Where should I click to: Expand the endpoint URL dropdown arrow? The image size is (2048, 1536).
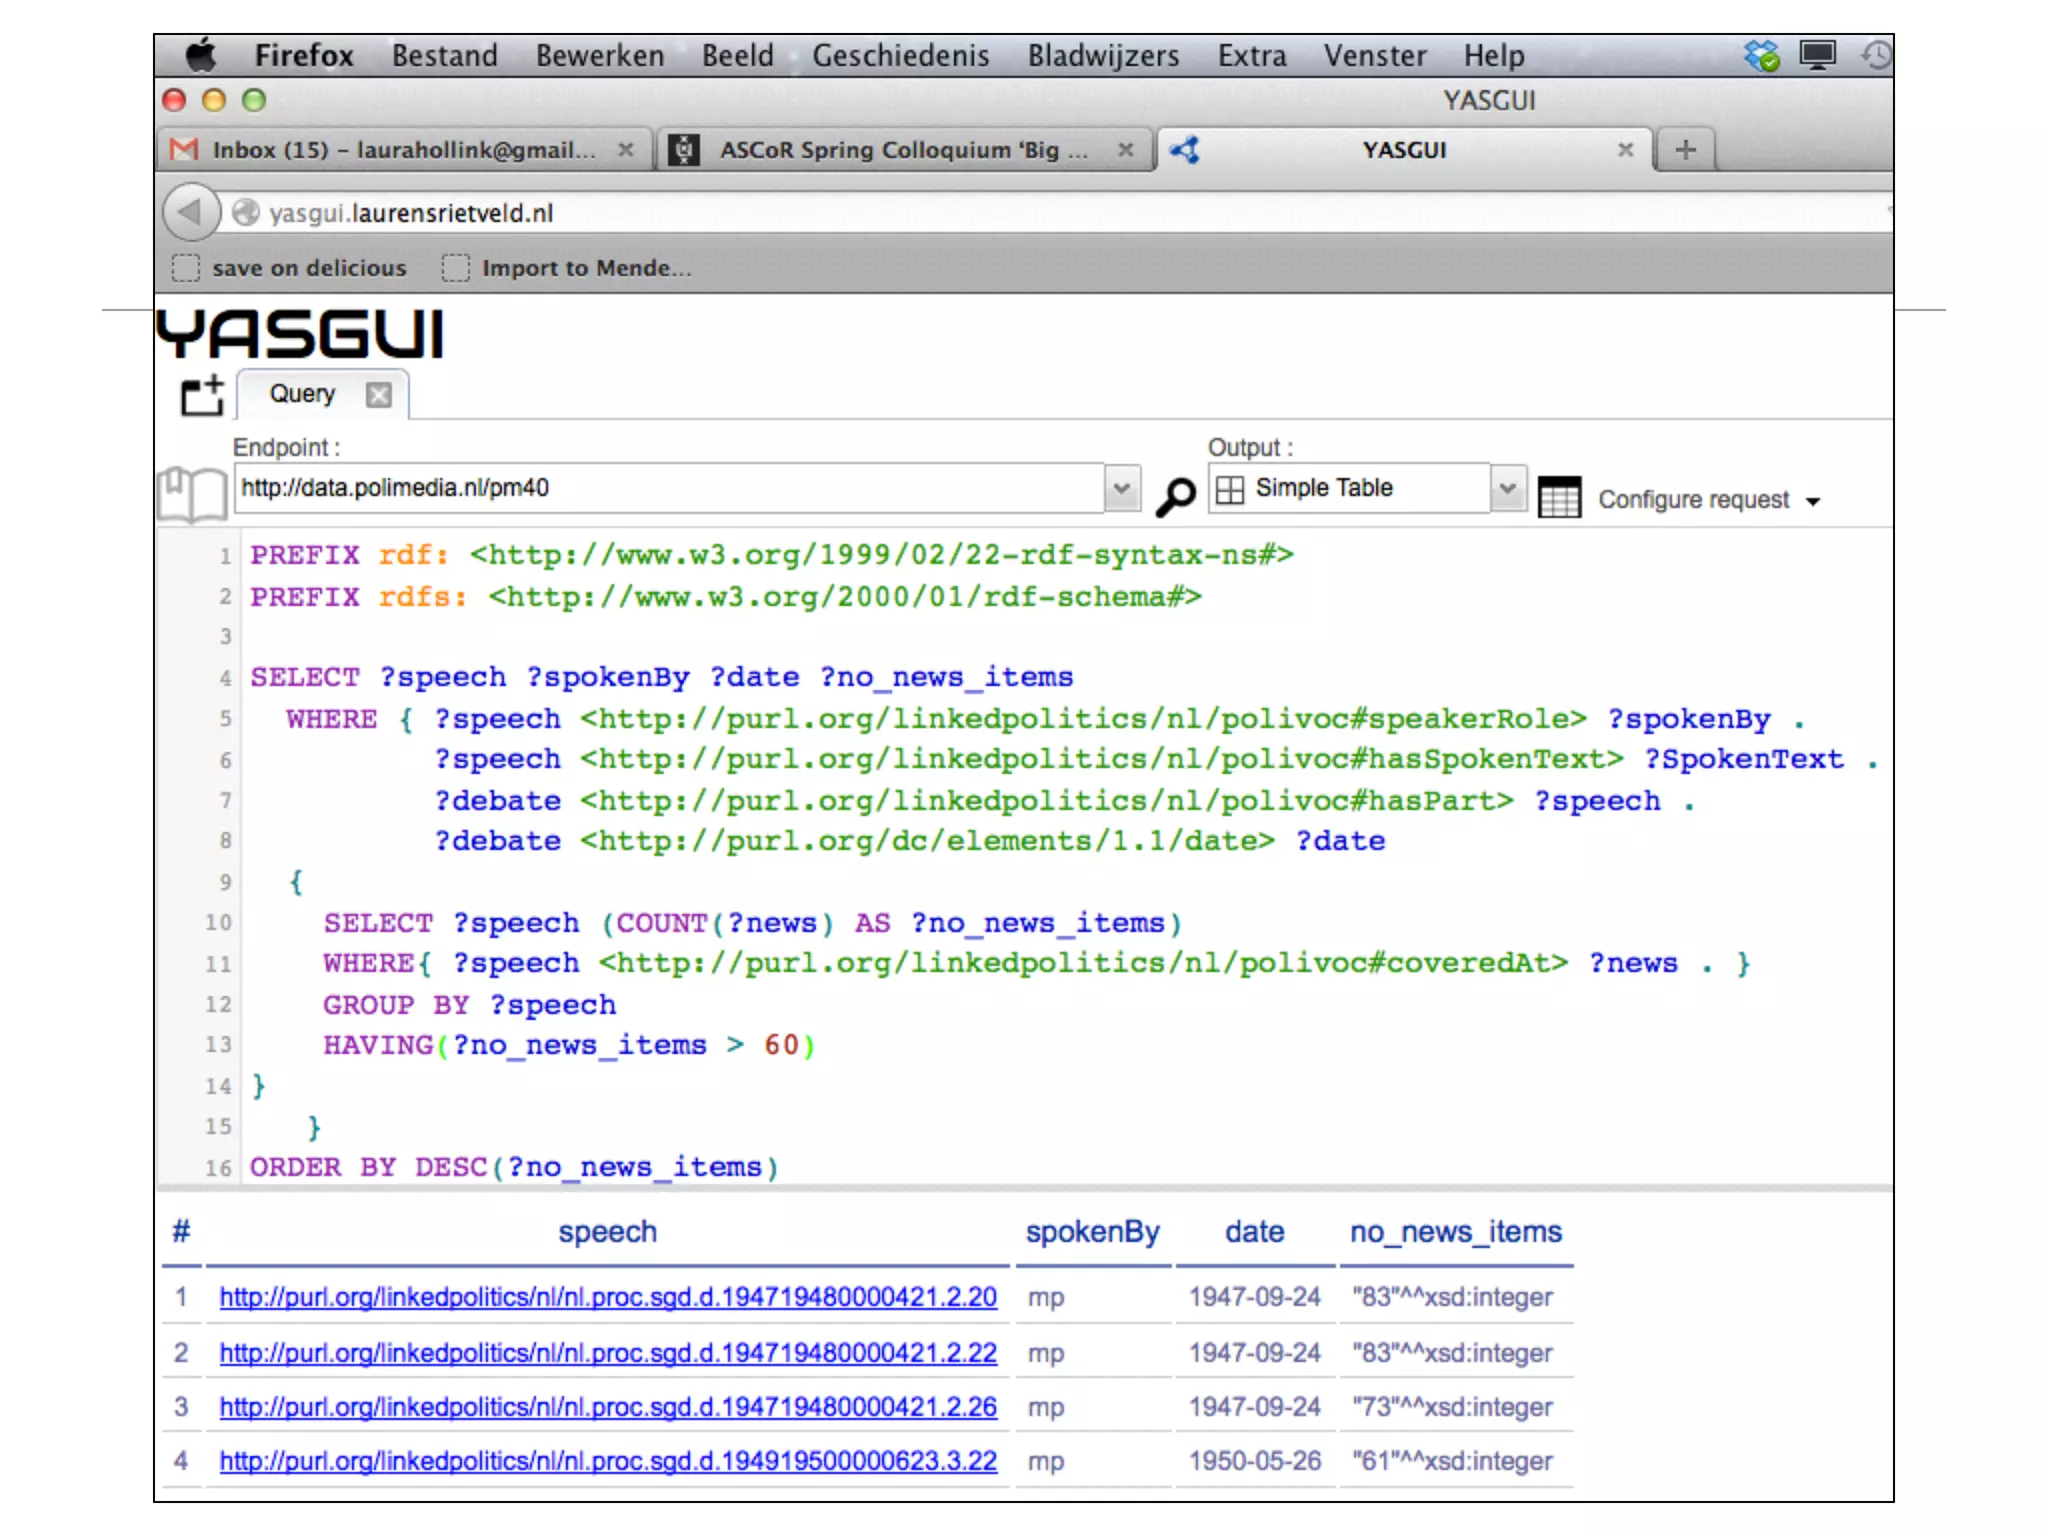[1121, 488]
